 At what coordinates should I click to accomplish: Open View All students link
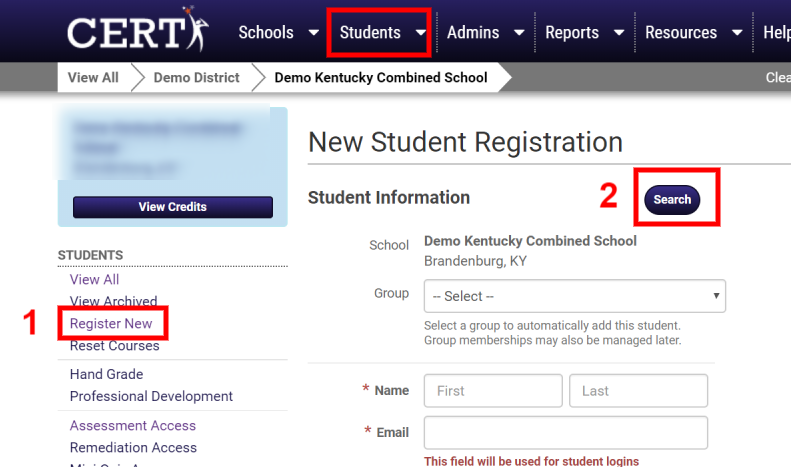coord(94,280)
